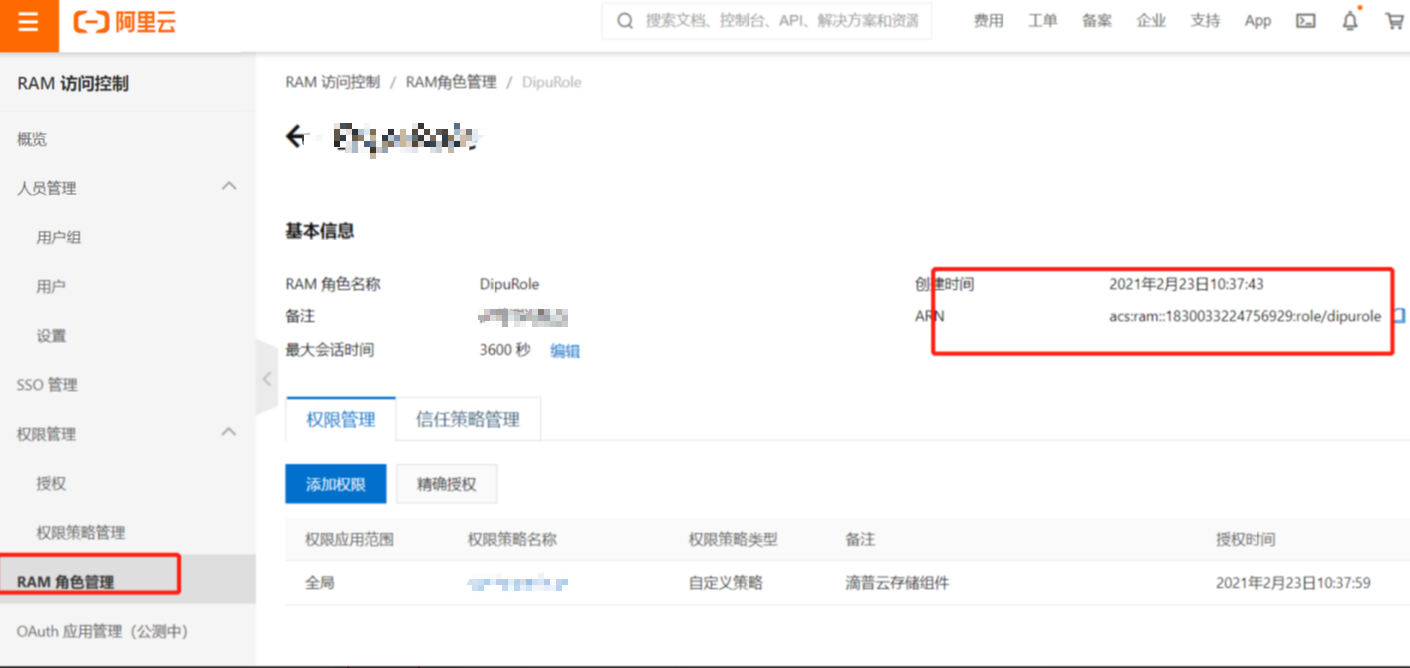
Task: Click the 精确授权 button
Action: point(447,484)
